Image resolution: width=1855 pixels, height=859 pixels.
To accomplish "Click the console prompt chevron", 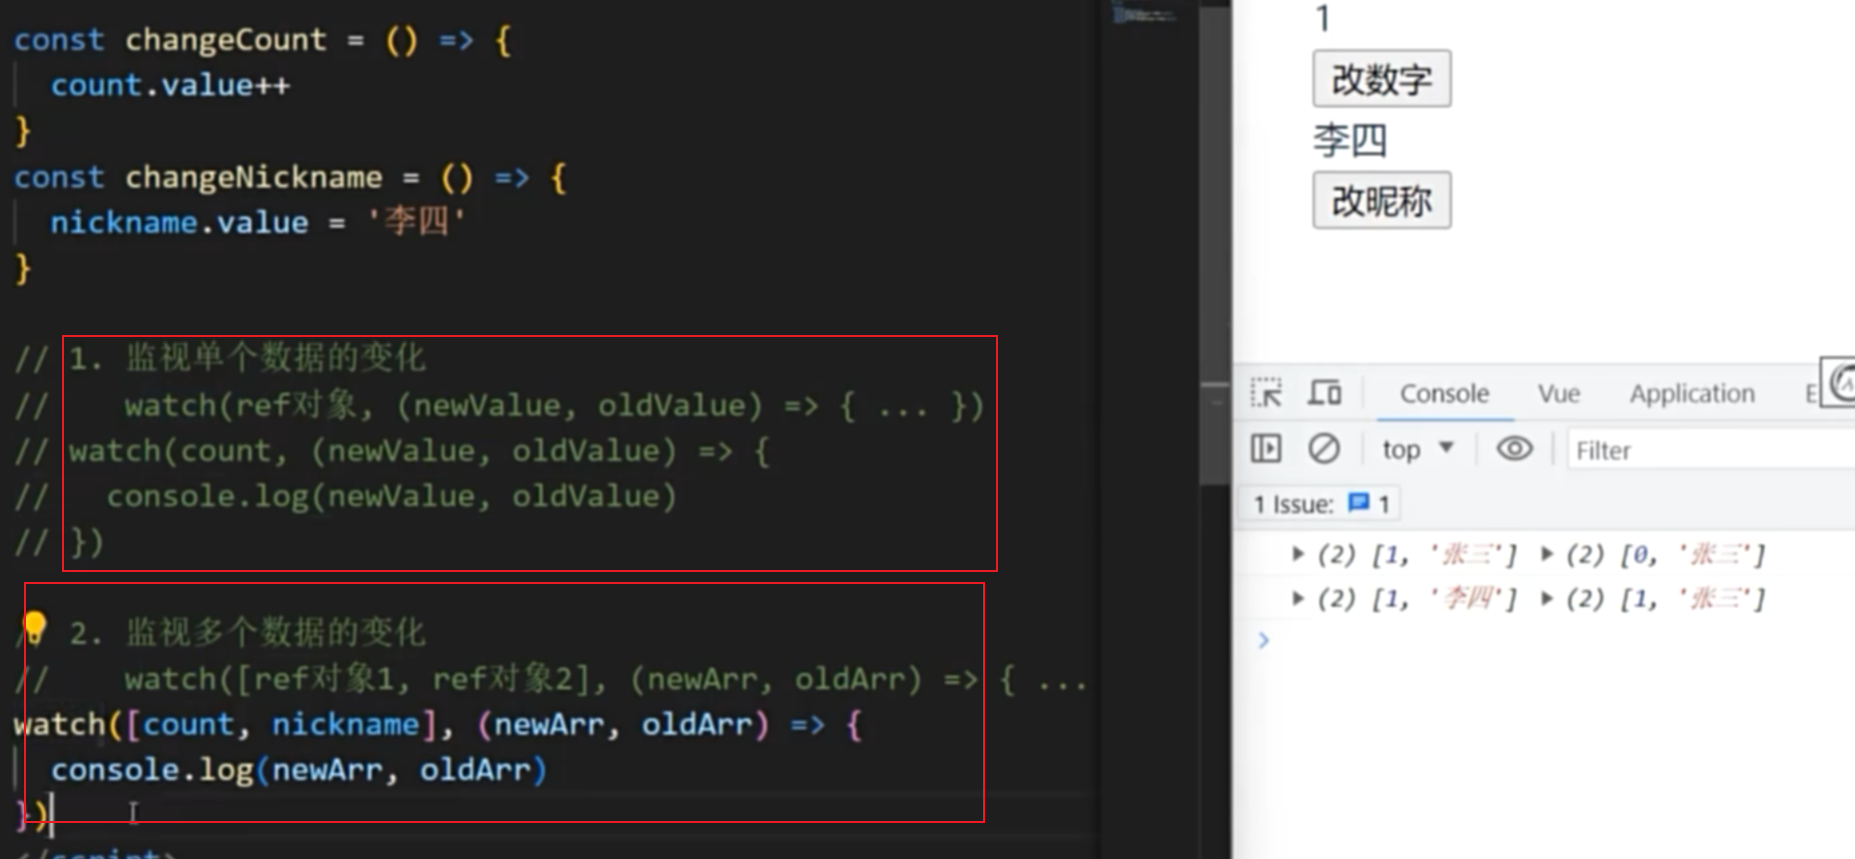I will pyautogui.click(x=1264, y=640).
